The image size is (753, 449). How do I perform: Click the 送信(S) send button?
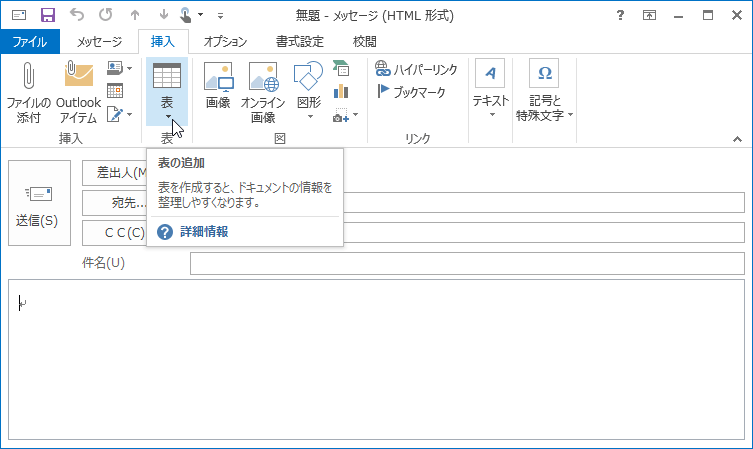pyautogui.click(x=39, y=203)
